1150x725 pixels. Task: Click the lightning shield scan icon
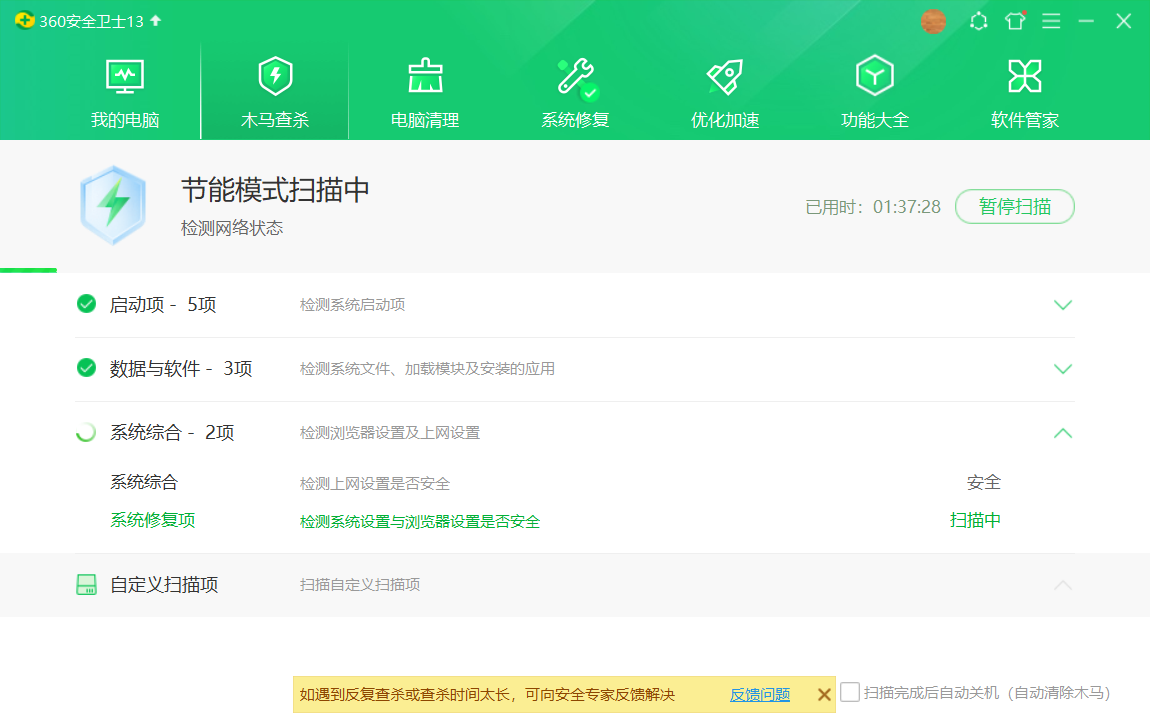pyautogui.click(x=113, y=205)
